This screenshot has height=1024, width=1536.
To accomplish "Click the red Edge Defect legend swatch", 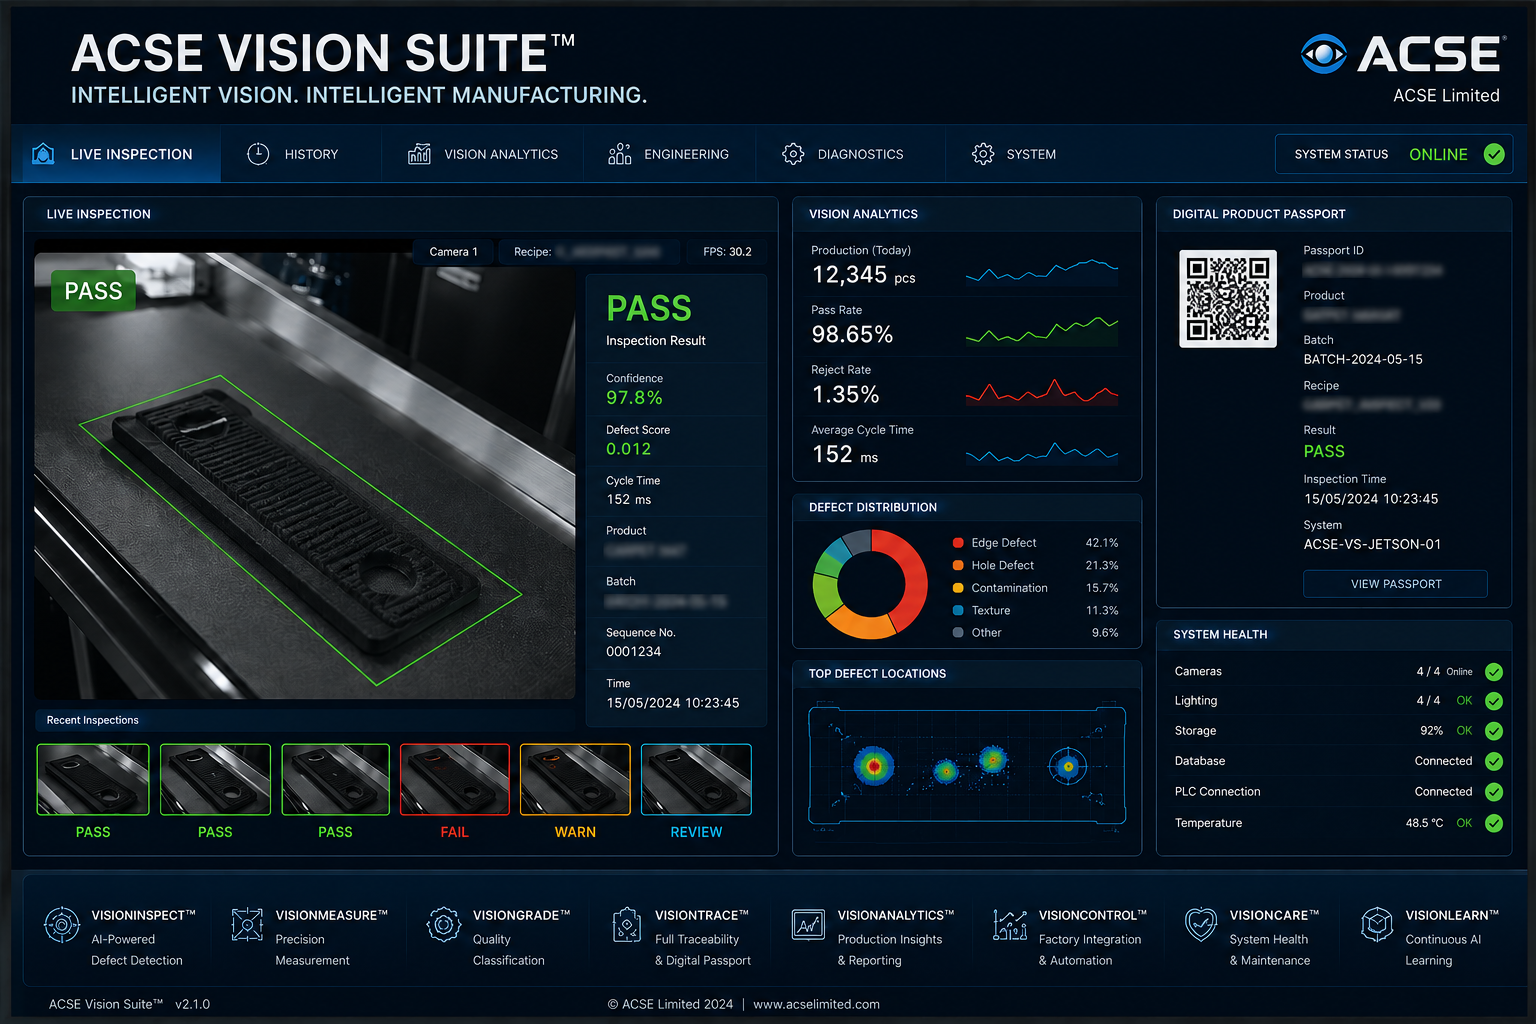I will point(958,543).
